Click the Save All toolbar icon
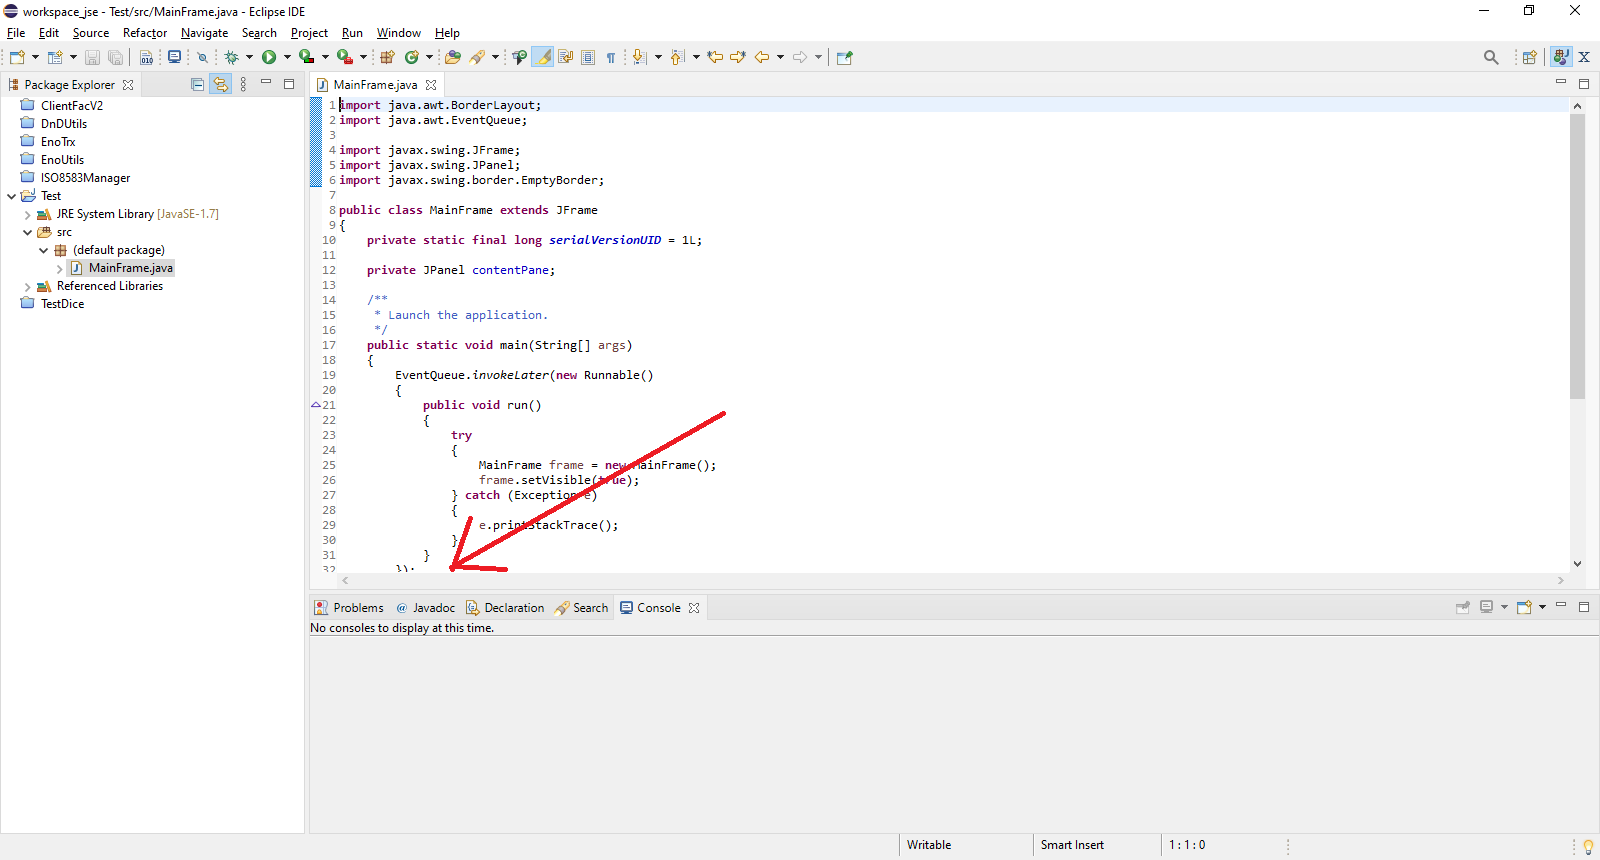The height and width of the screenshot is (860, 1600). [115, 57]
